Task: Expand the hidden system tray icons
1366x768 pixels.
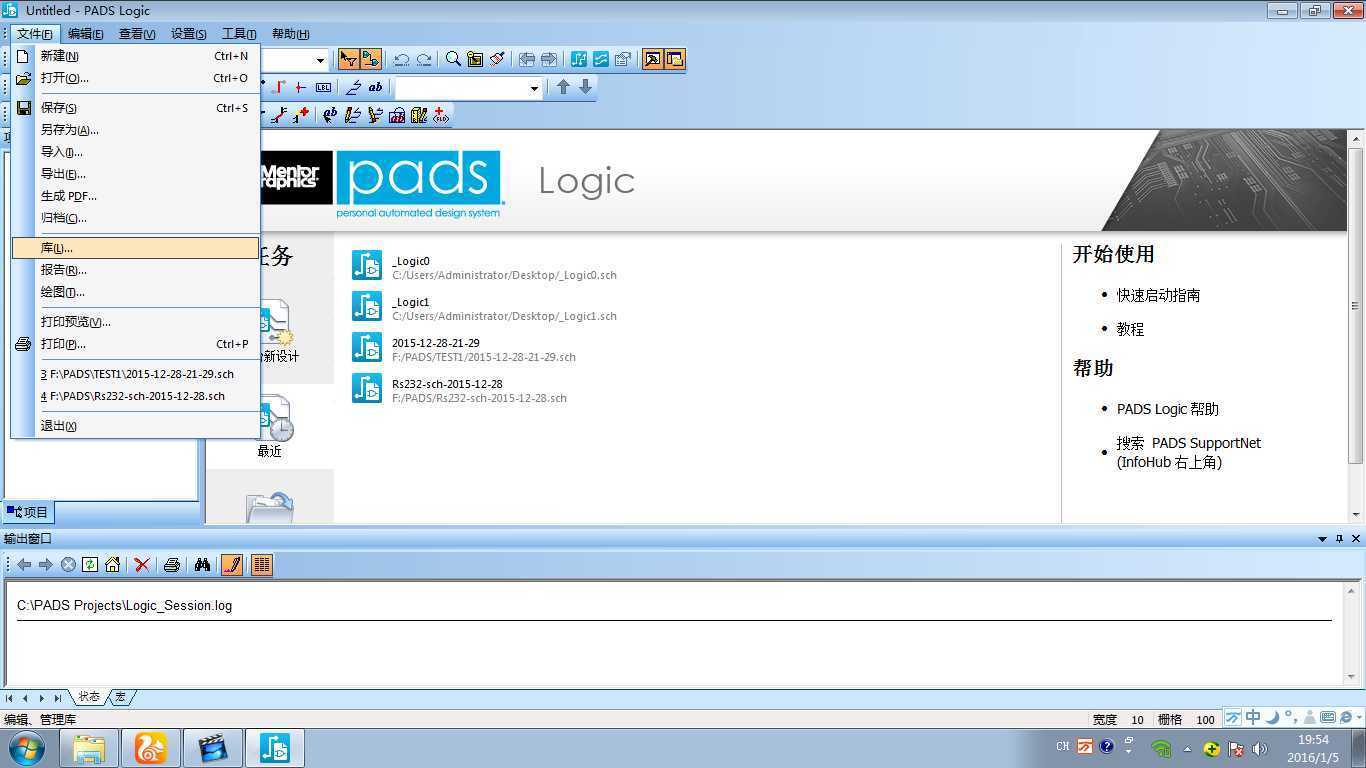Action: click(1188, 748)
